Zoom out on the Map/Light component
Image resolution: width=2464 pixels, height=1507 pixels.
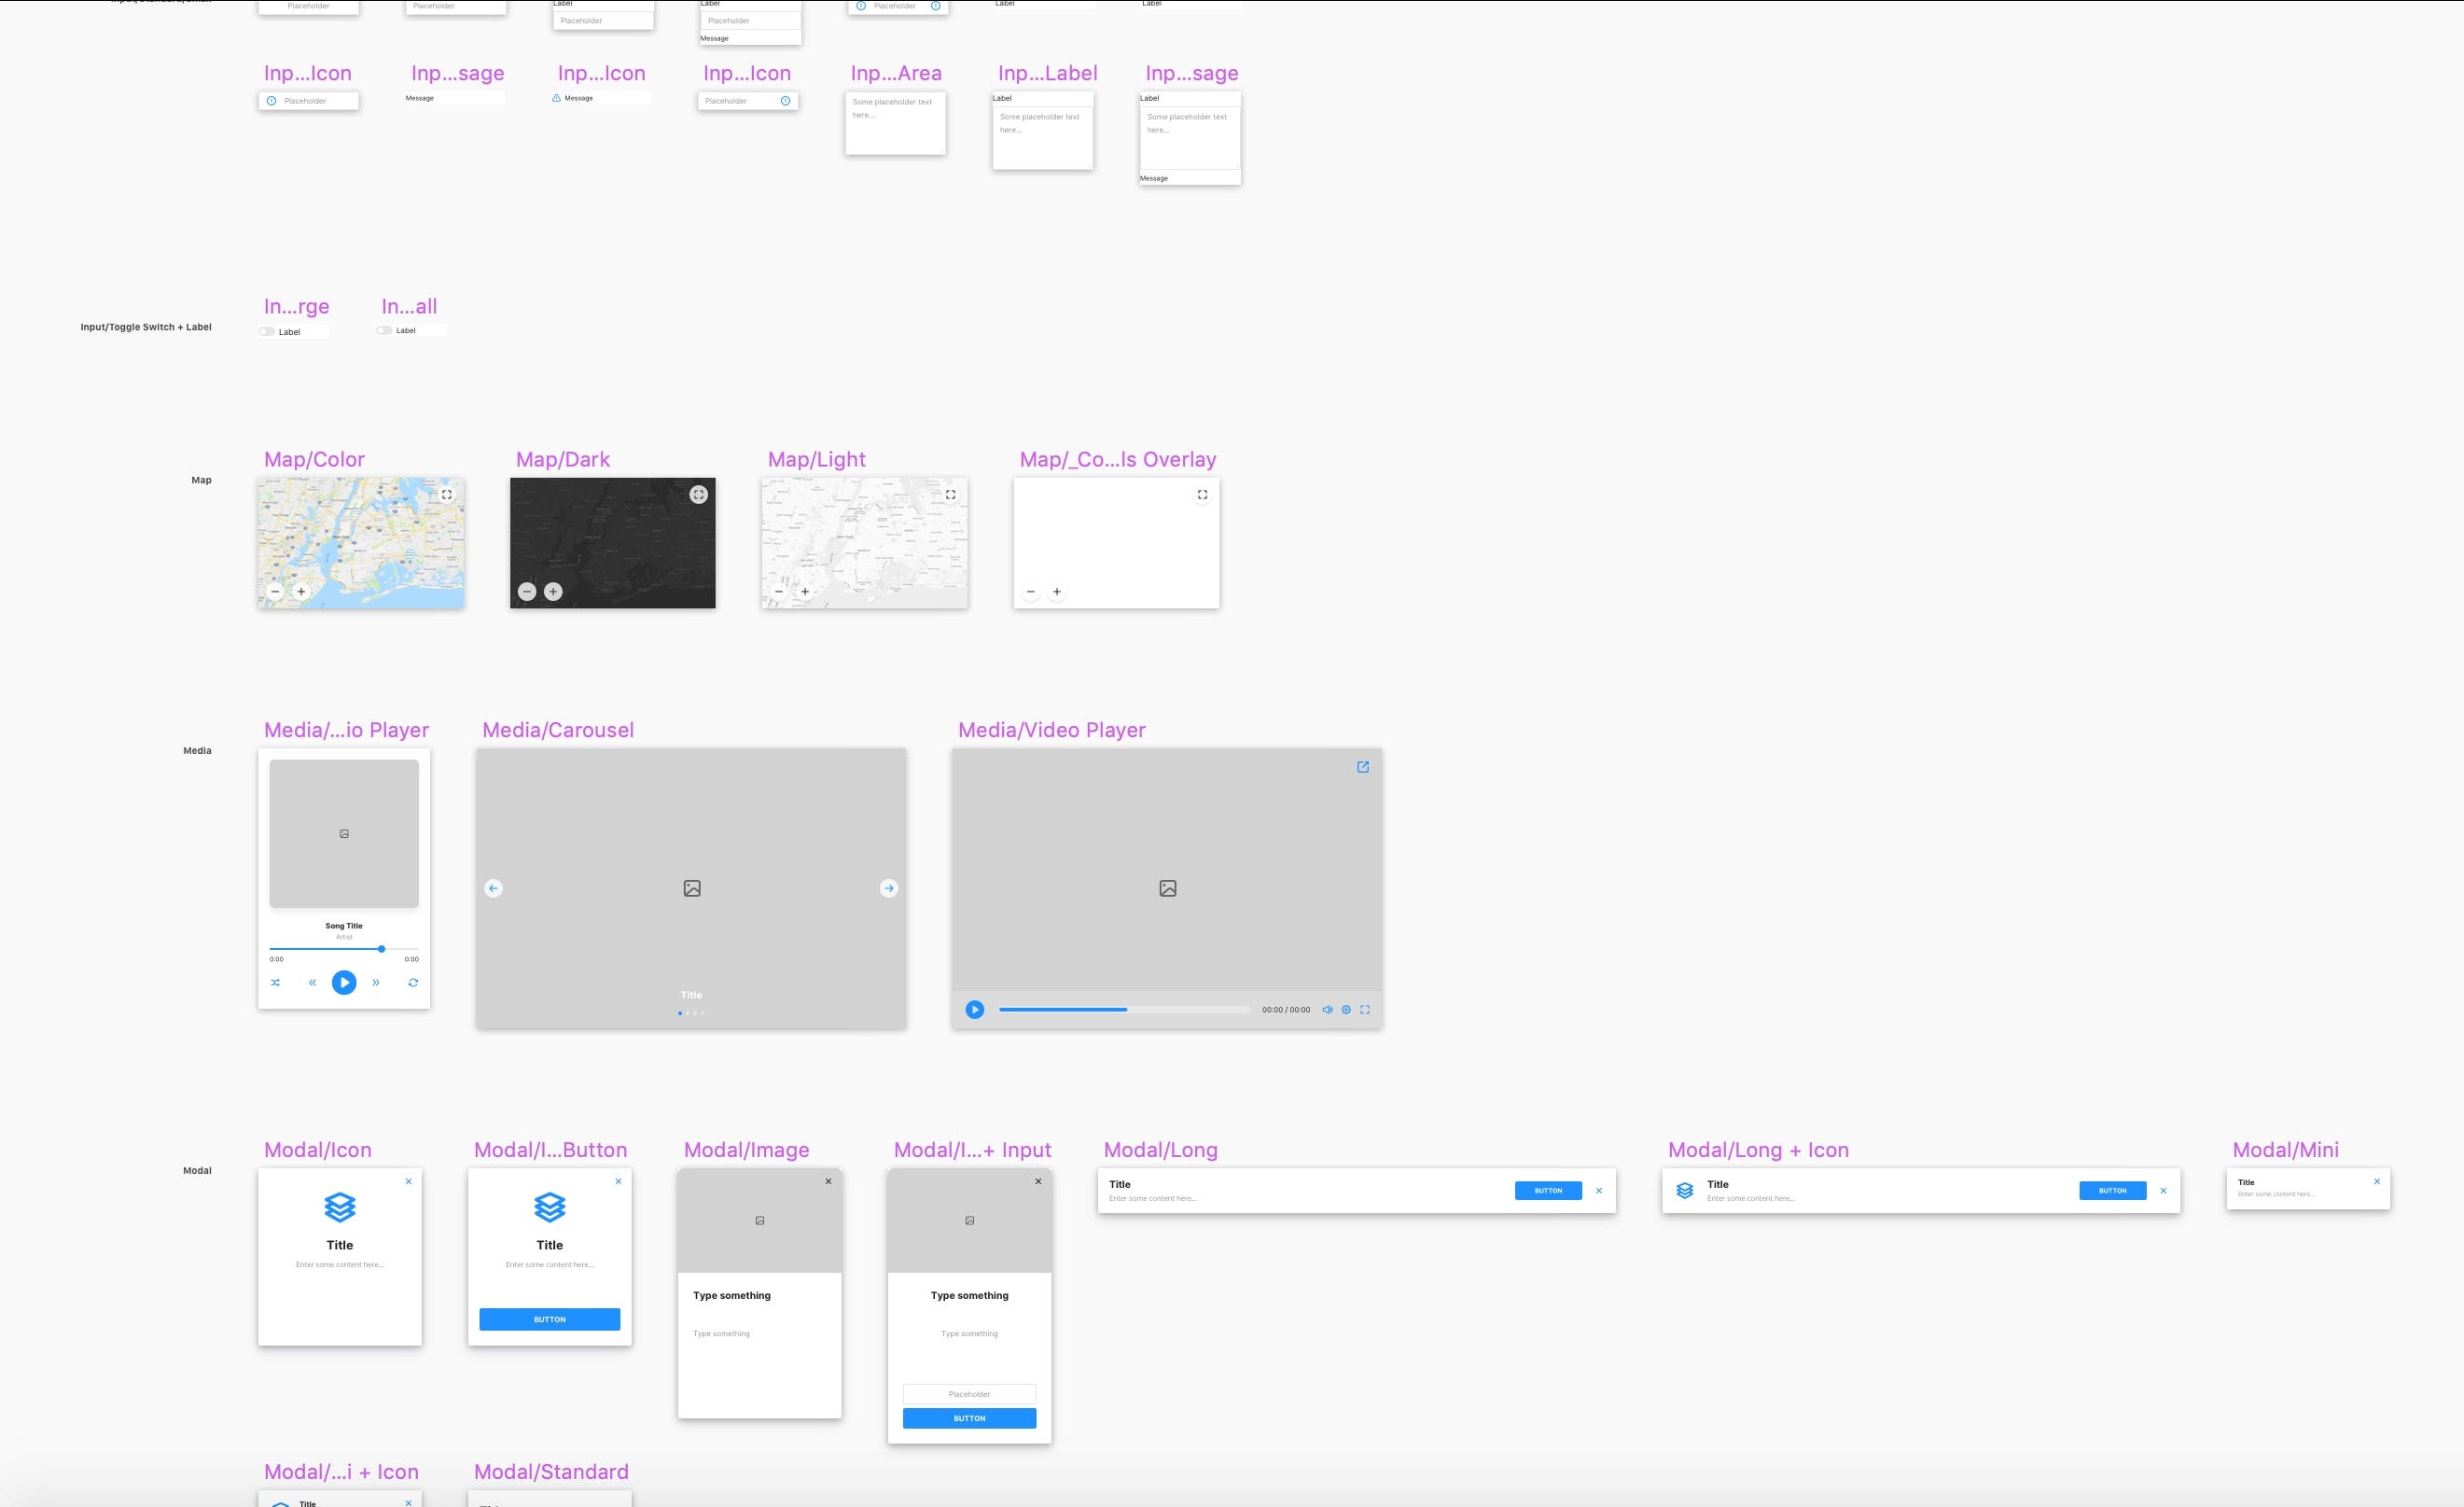click(779, 592)
